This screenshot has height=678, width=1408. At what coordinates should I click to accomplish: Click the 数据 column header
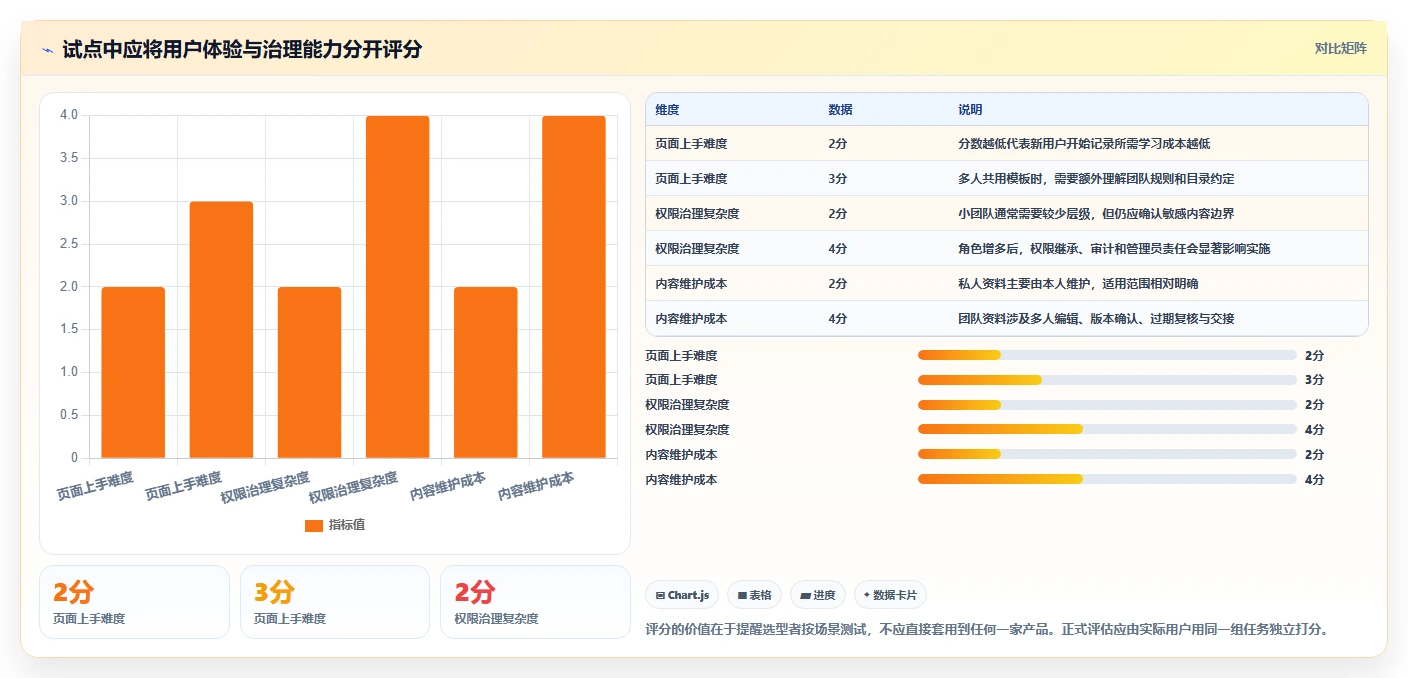point(840,110)
